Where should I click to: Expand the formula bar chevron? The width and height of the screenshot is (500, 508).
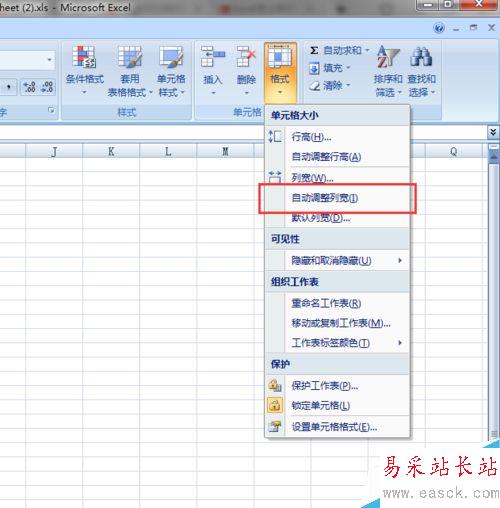[x=493, y=132]
